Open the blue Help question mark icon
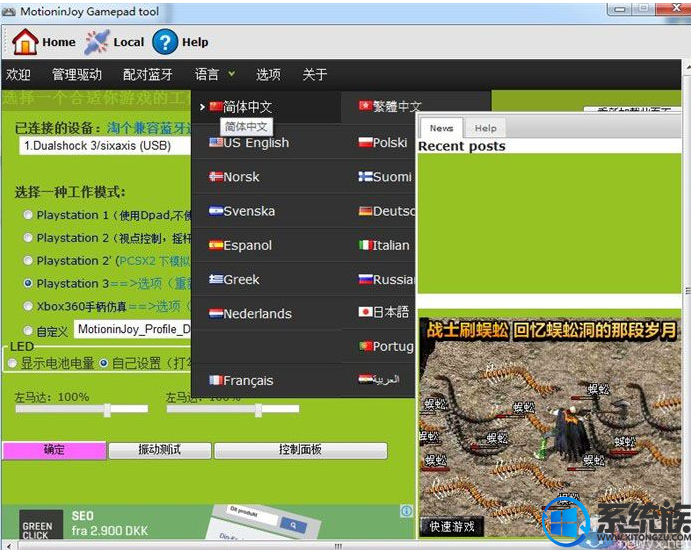The image size is (691, 550). [165, 42]
